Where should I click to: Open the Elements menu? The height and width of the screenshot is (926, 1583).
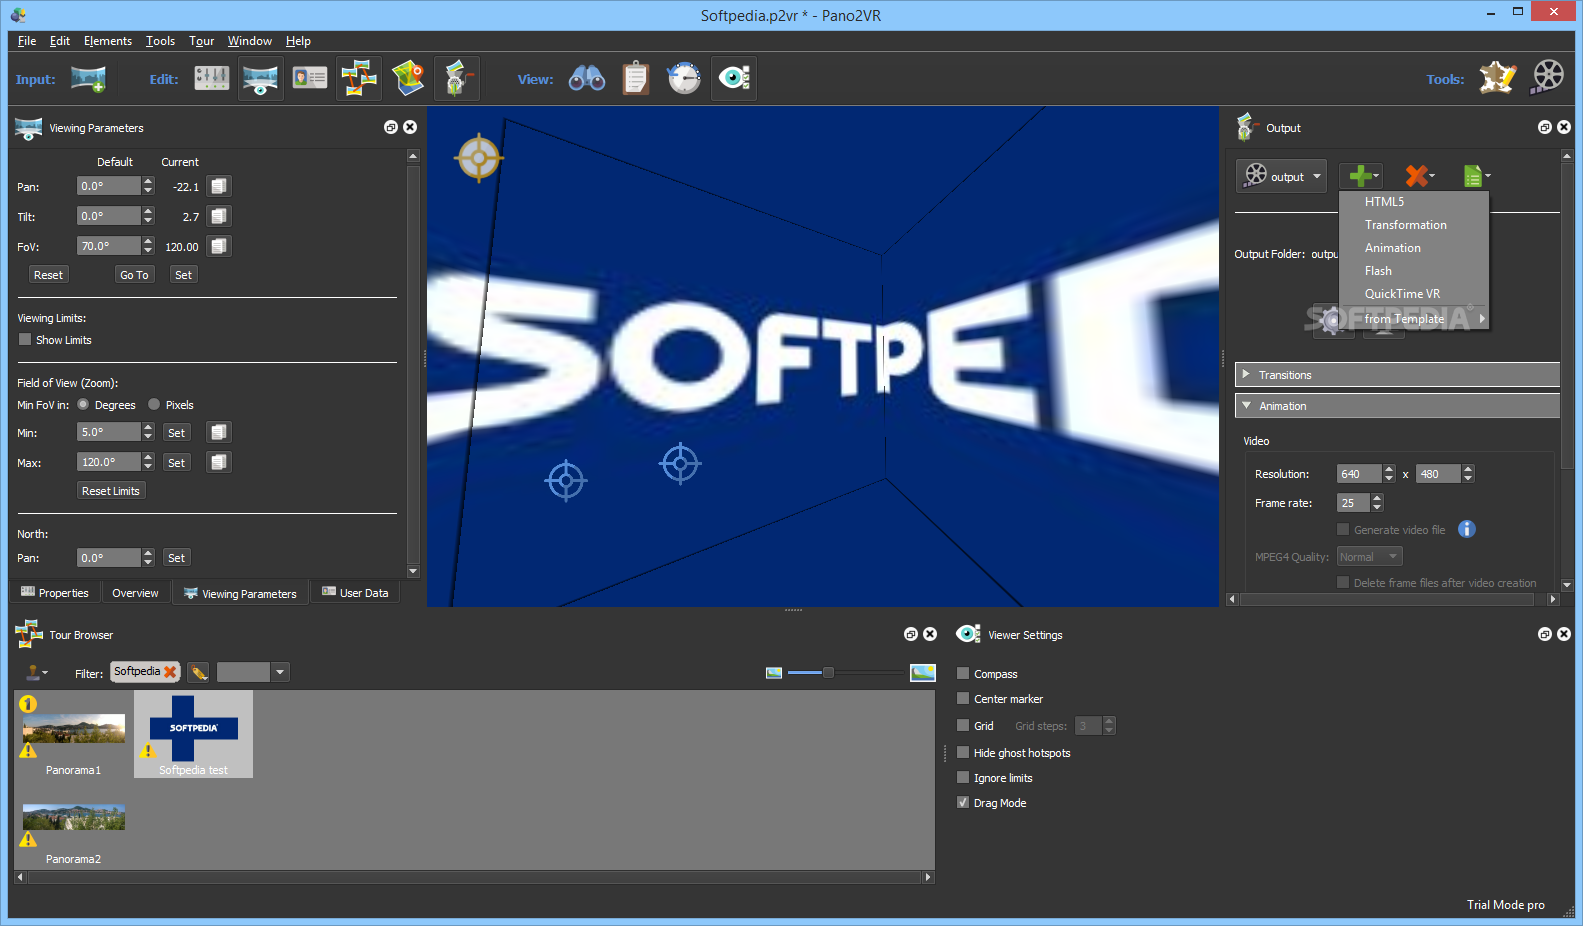point(107,41)
